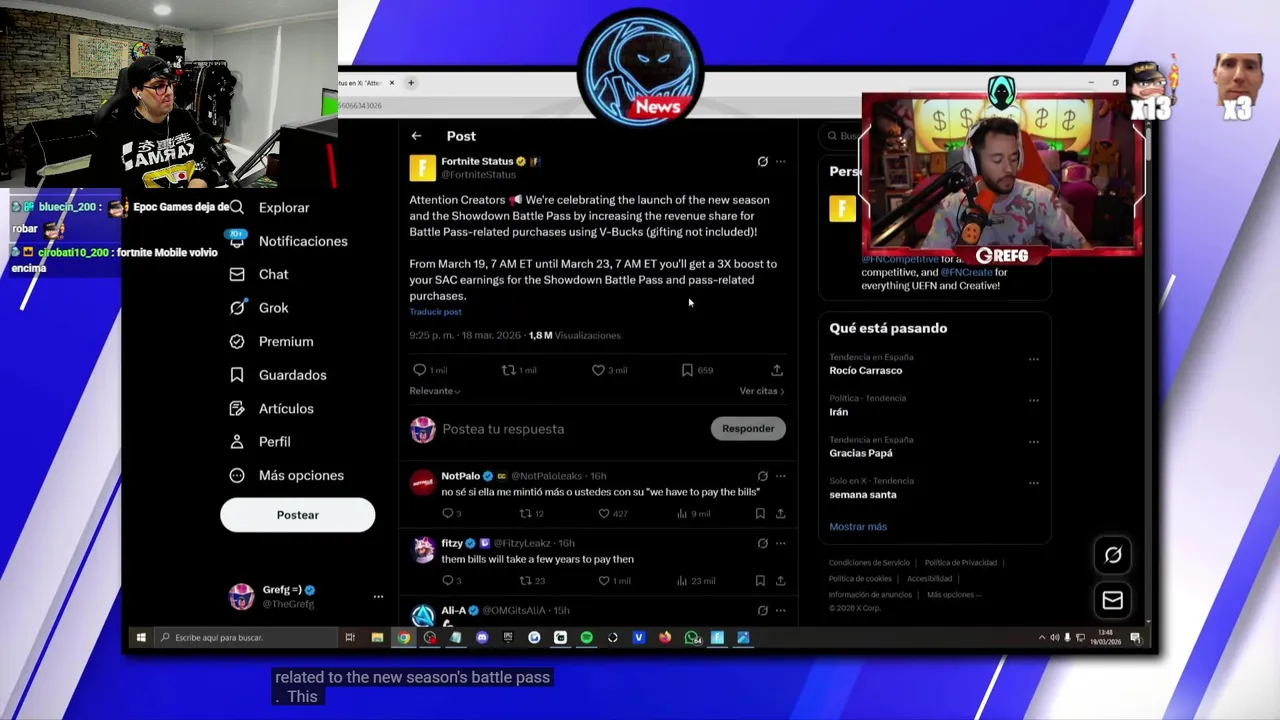Open Grok icon on NotPalo's reply
The height and width of the screenshot is (720, 1280).
pyautogui.click(x=762, y=476)
